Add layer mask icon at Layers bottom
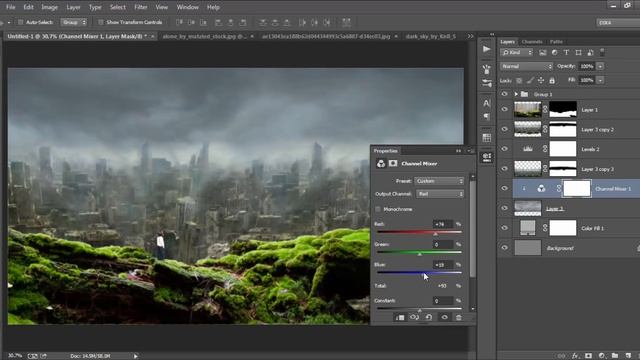 pyautogui.click(x=588, y=356)
